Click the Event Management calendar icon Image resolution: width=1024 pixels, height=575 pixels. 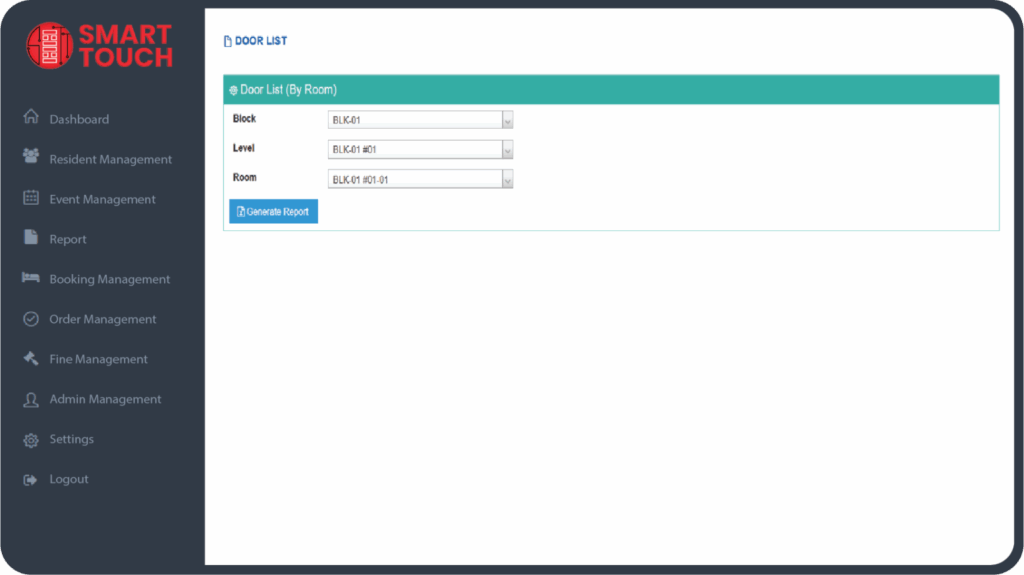pyautogui.click(x=31, y=198)
